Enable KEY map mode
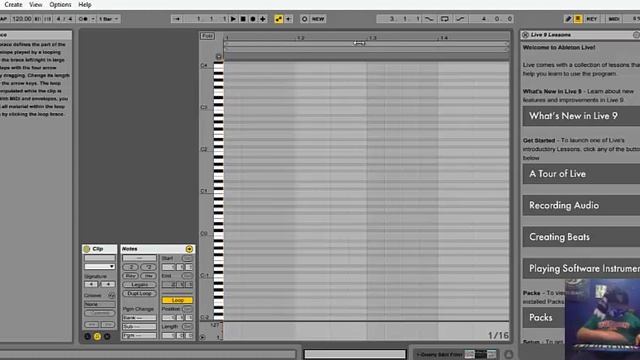Image resolution: width=640 pixels, height=360 pixels. (591, 19)
